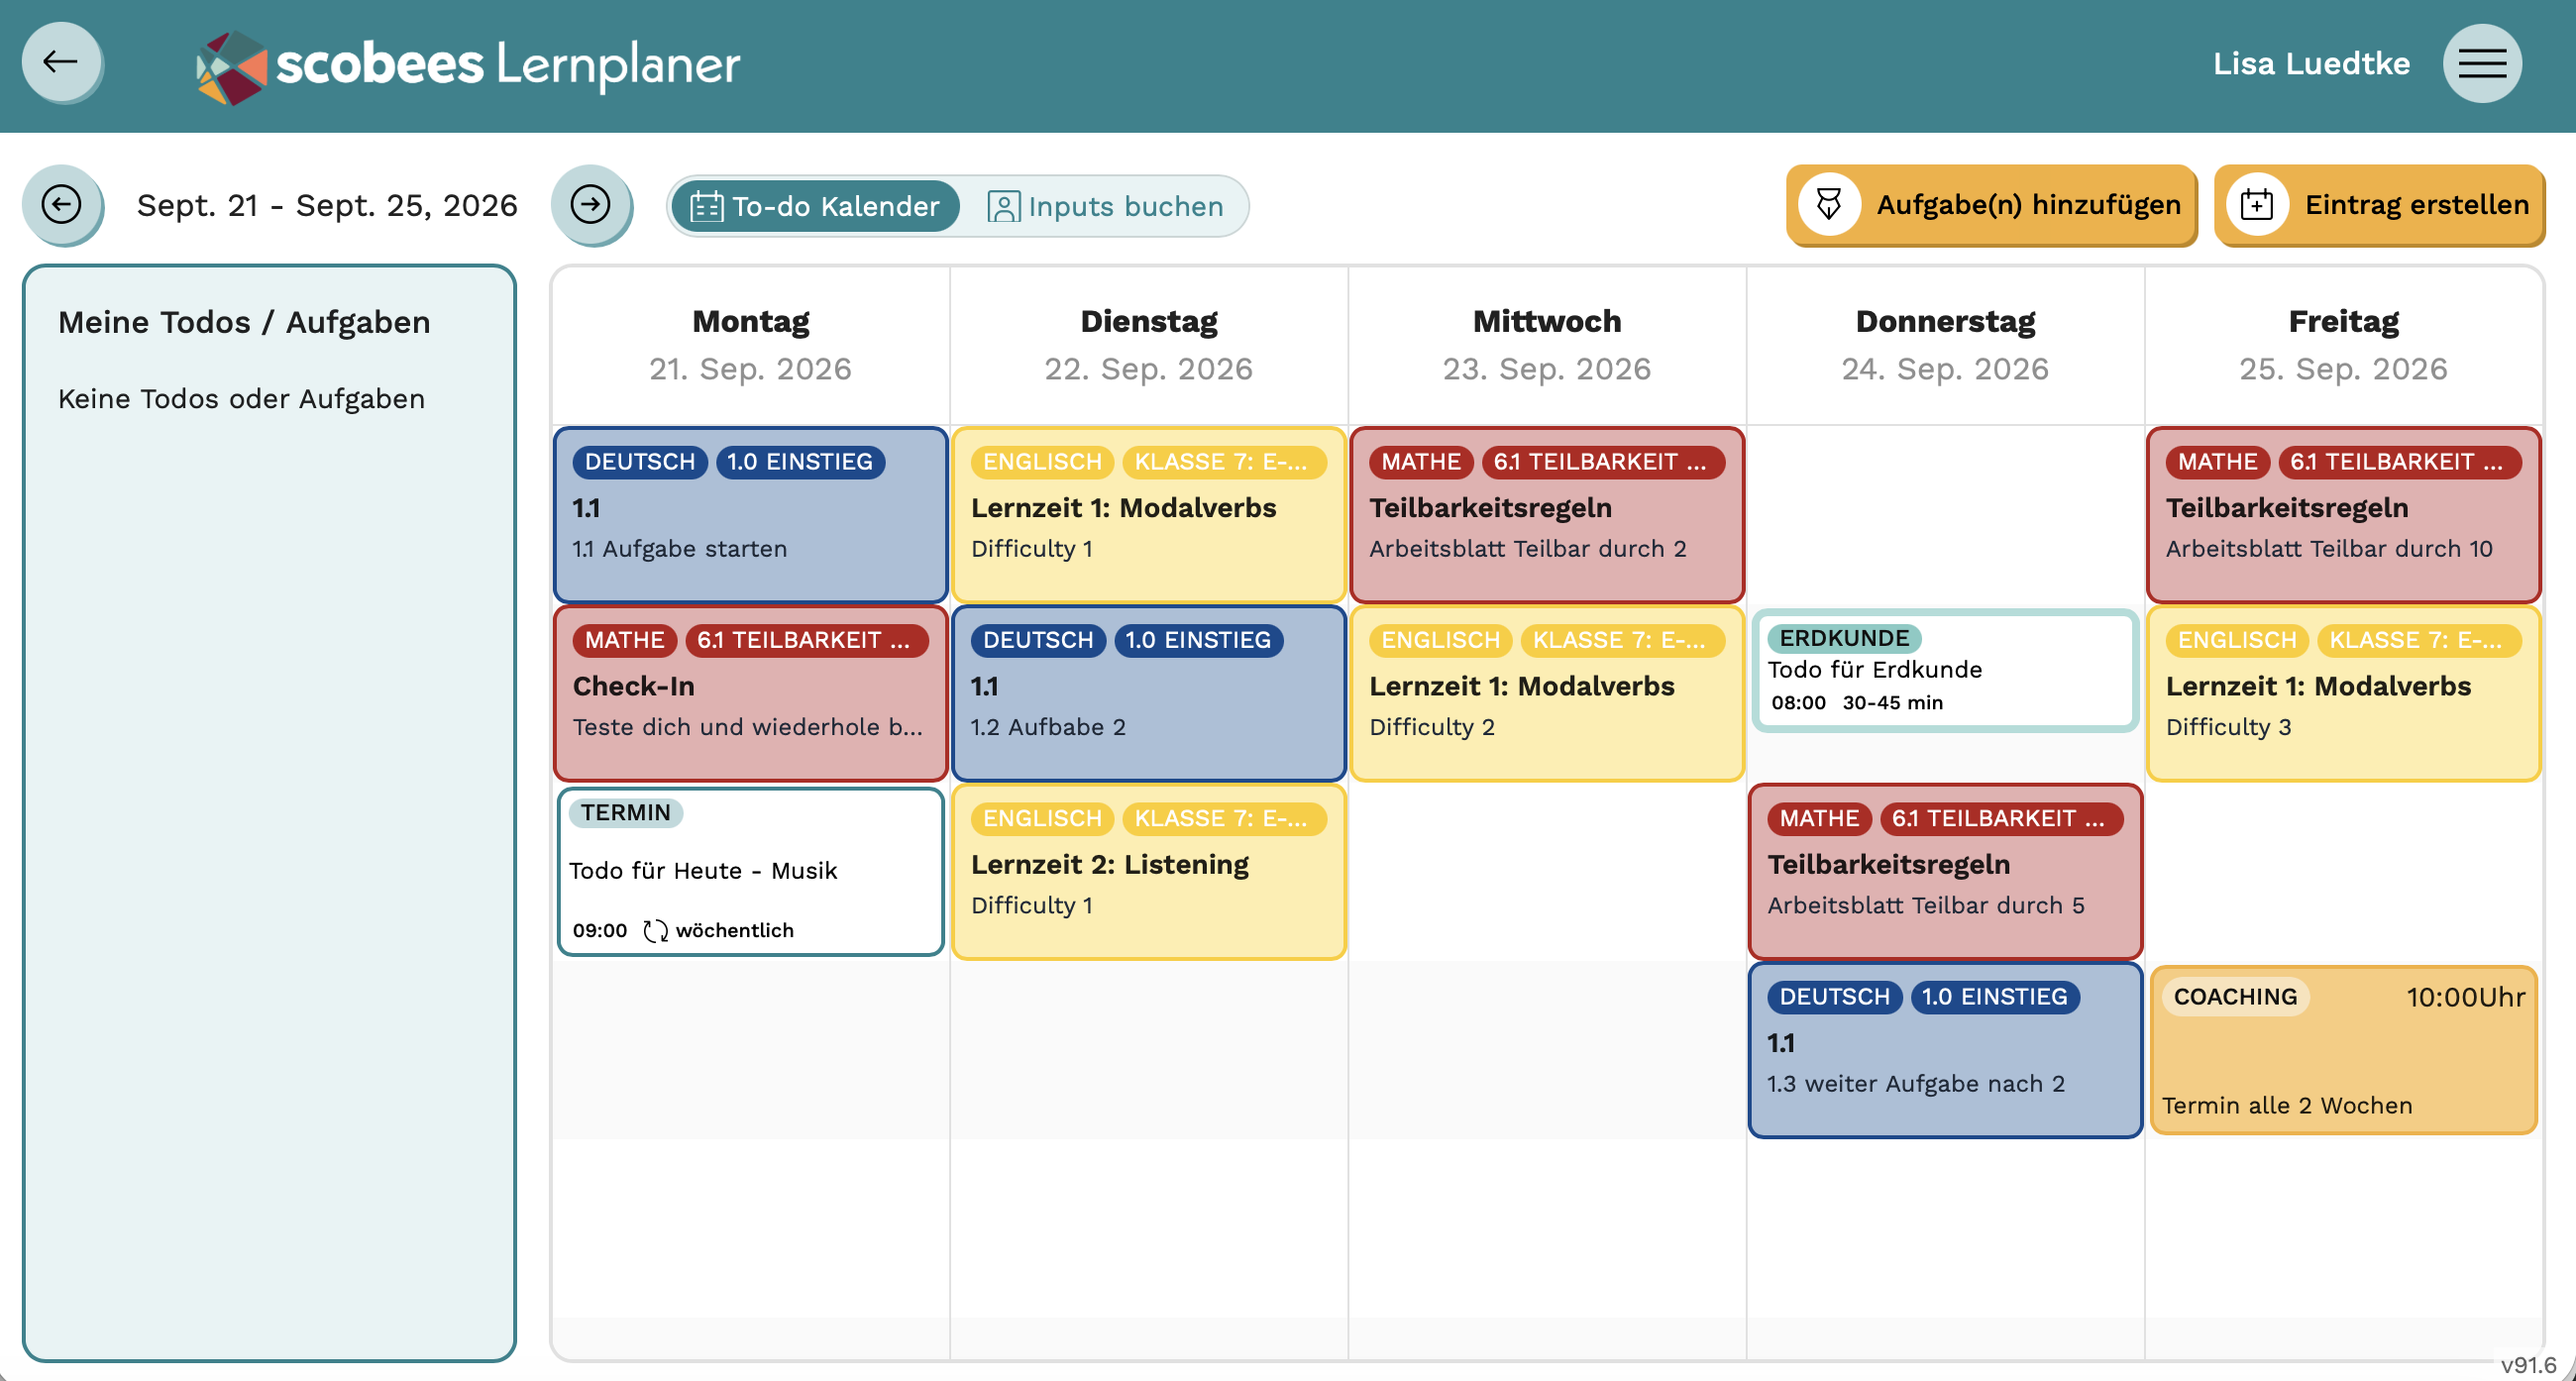Open Thursday's Arbeitsblatt Teilbar durch 5 card
The width and height of the screenshot is (2576, 1381).
pyautogui.click(x=1944, y=871)
